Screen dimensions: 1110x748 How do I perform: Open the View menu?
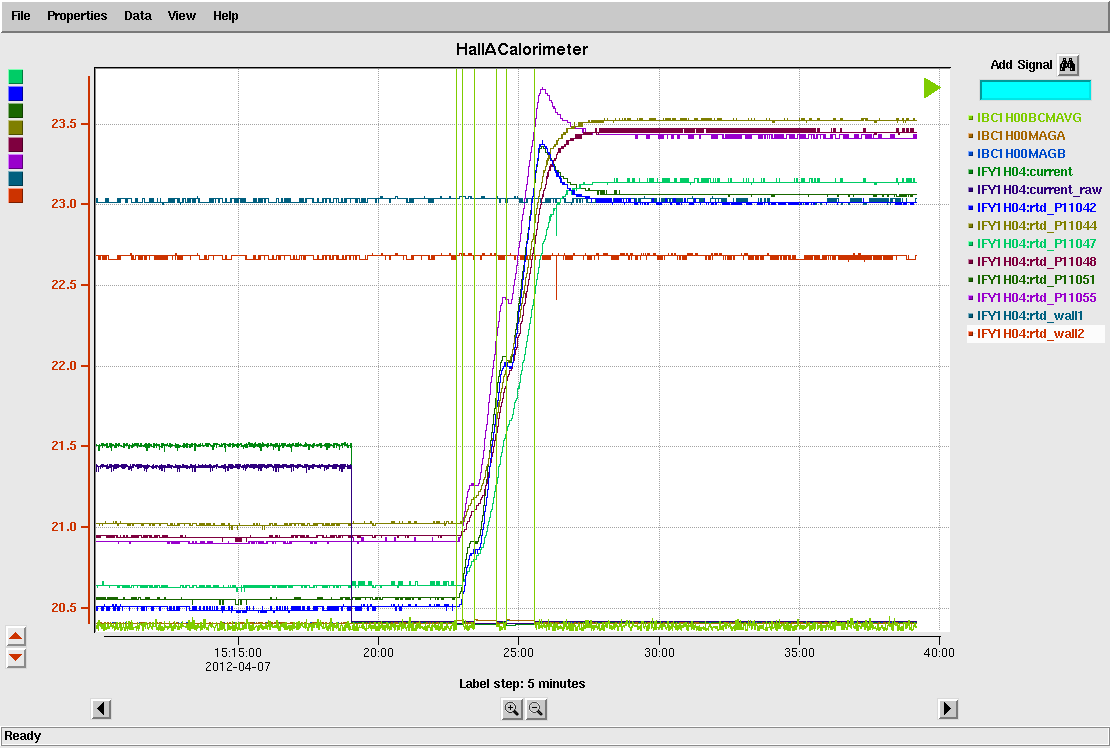point(181,16)
